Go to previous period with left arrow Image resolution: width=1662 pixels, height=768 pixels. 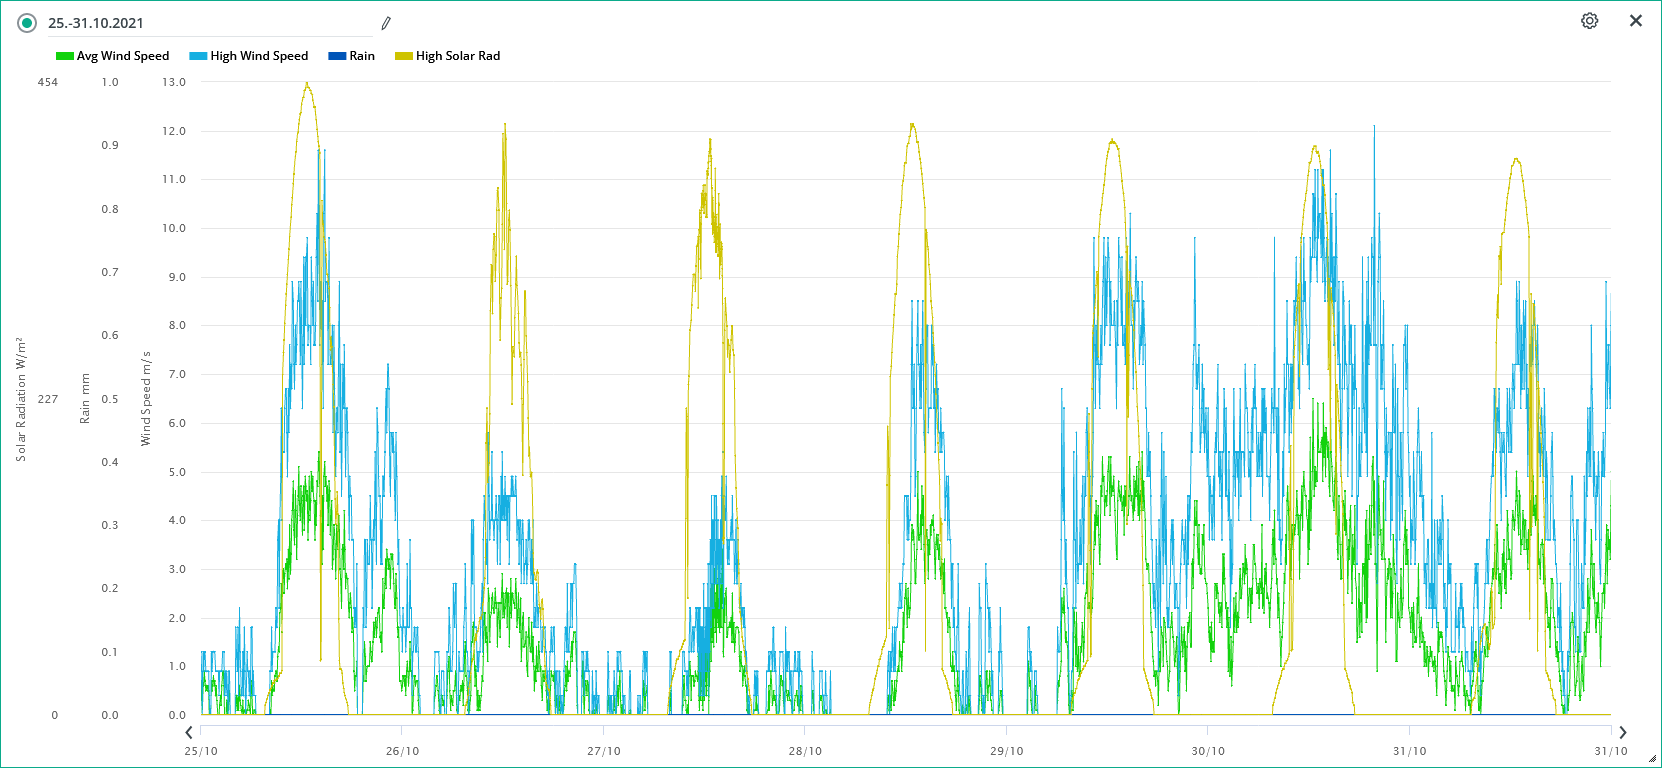pos(189,733)
